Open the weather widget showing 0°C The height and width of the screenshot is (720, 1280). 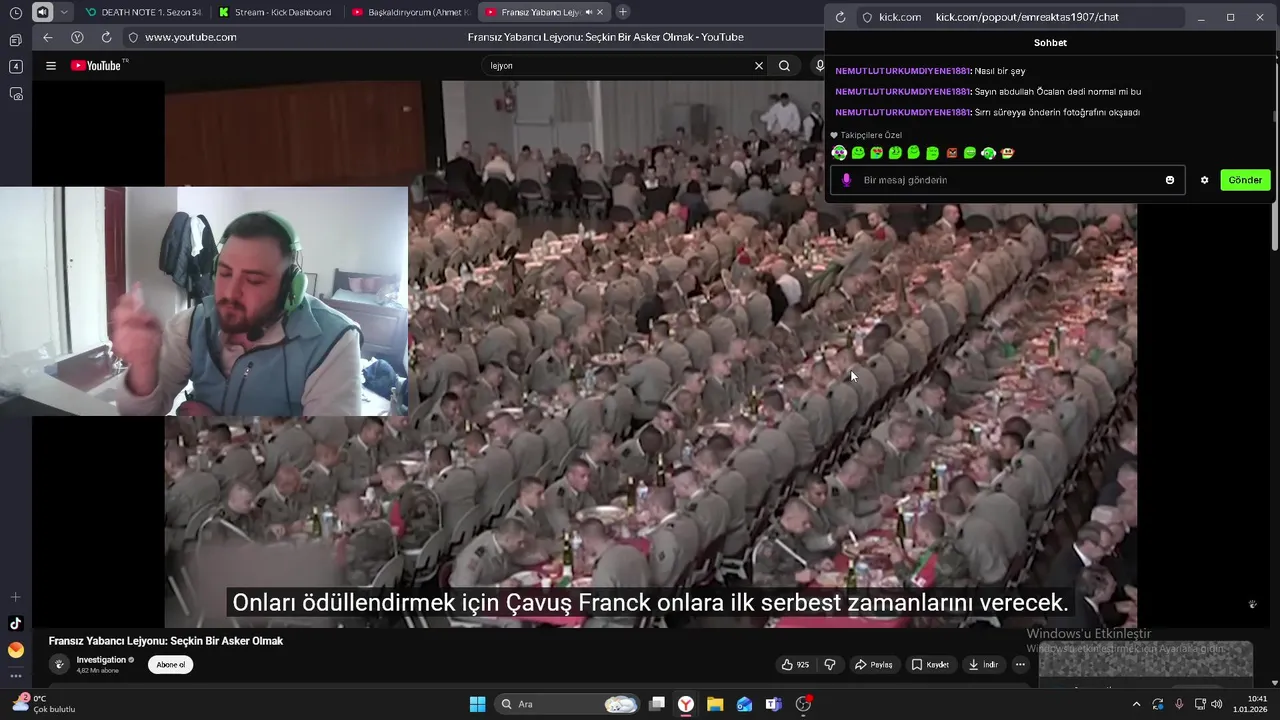pos(42,704)
